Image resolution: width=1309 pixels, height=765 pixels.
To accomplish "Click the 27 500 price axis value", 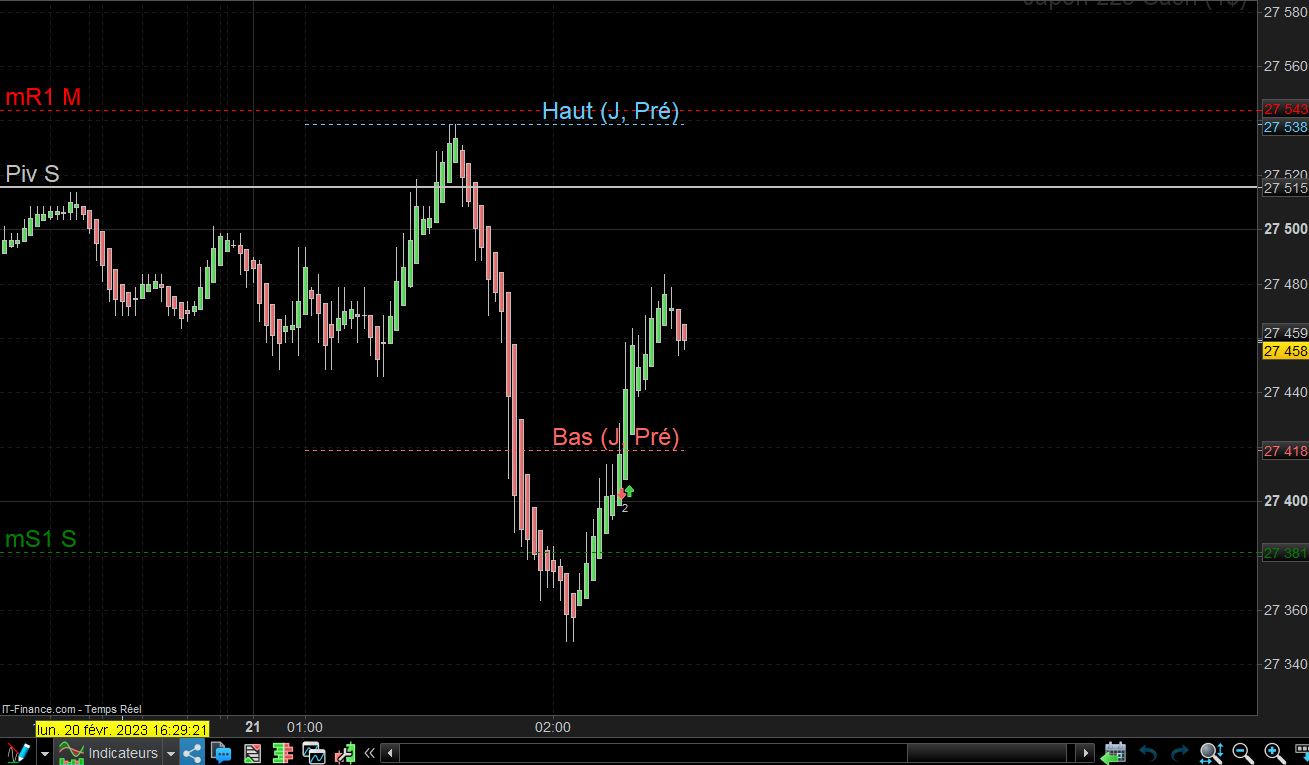I will point(1286,229).
